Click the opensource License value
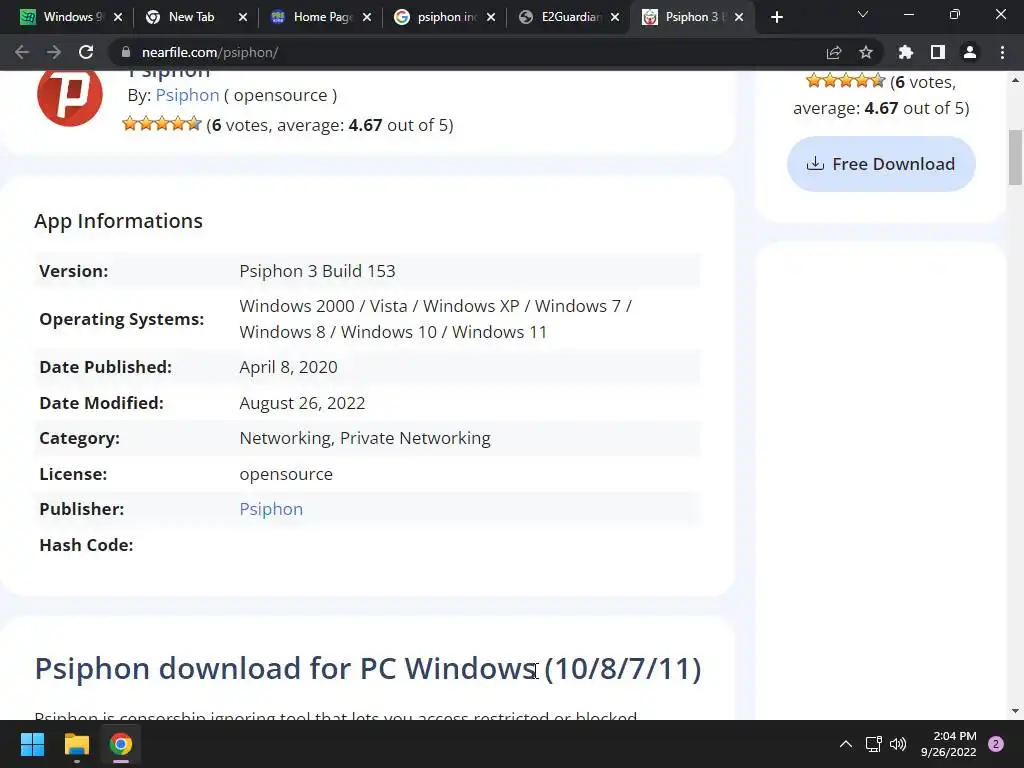Viewport: 1024px width, 768px height. tap(286, 474)
